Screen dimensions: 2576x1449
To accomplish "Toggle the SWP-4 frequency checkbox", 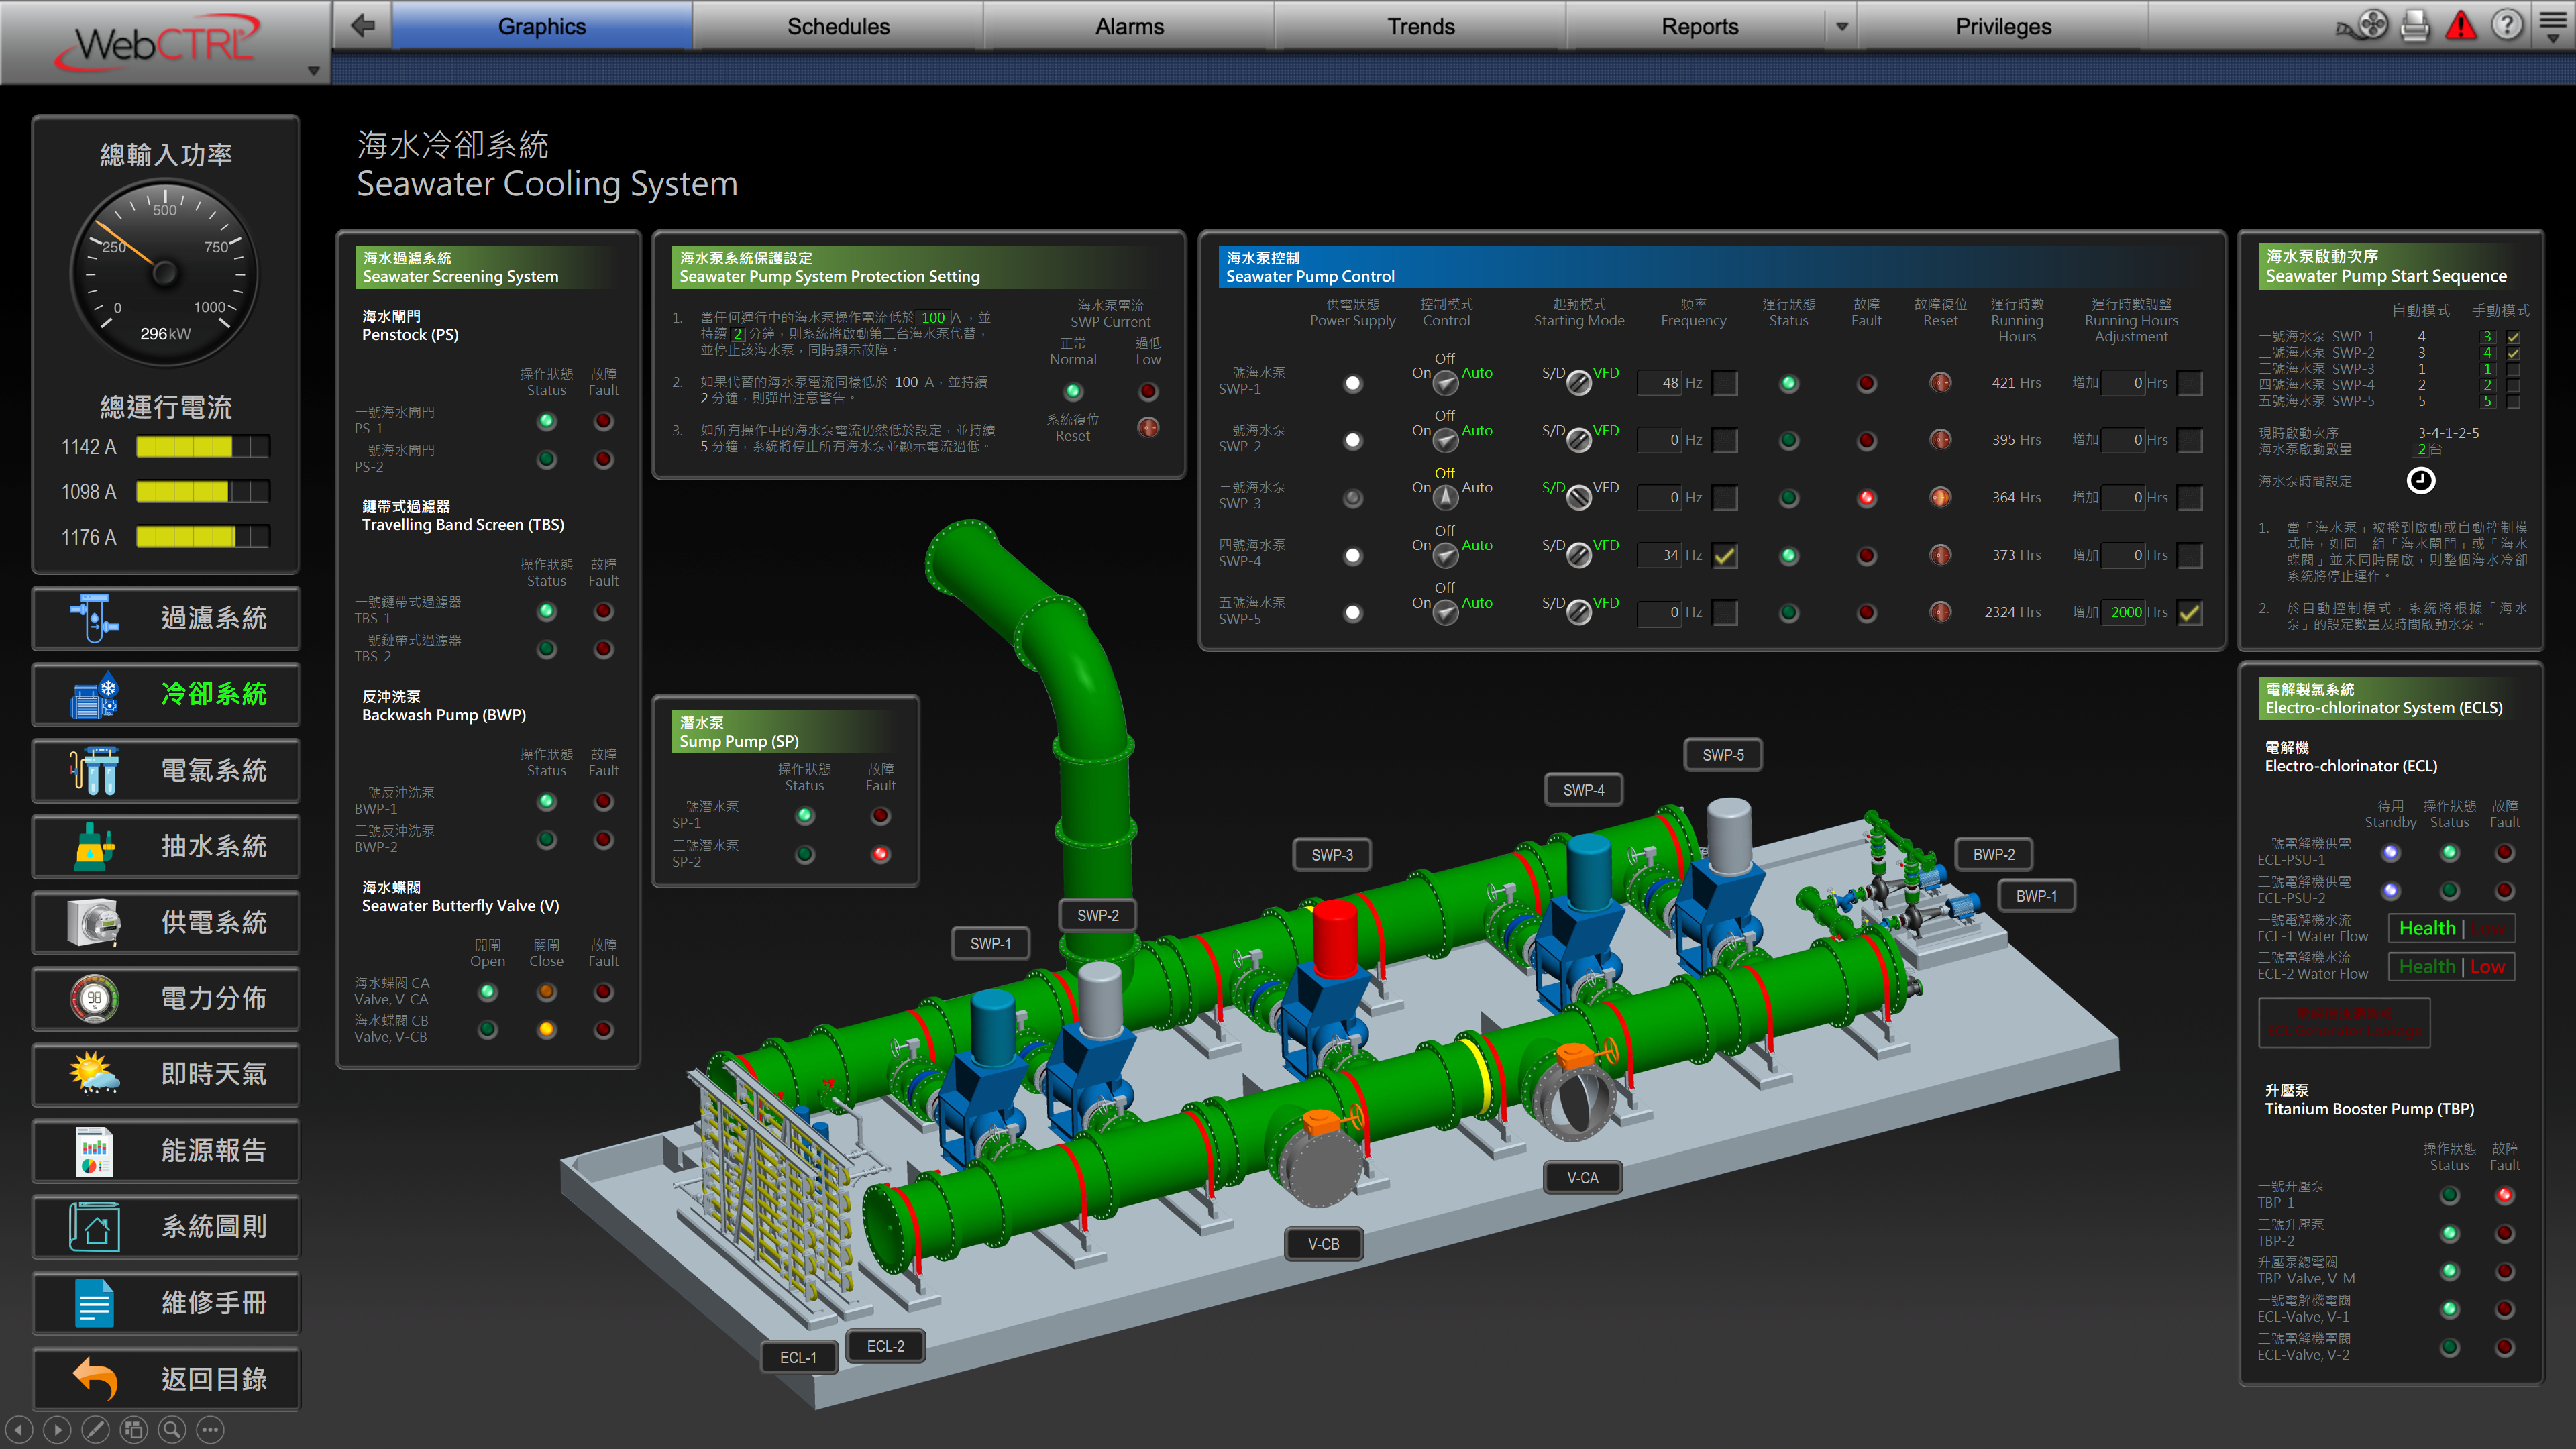I will pyautogui.click(x=1725, y=556).
